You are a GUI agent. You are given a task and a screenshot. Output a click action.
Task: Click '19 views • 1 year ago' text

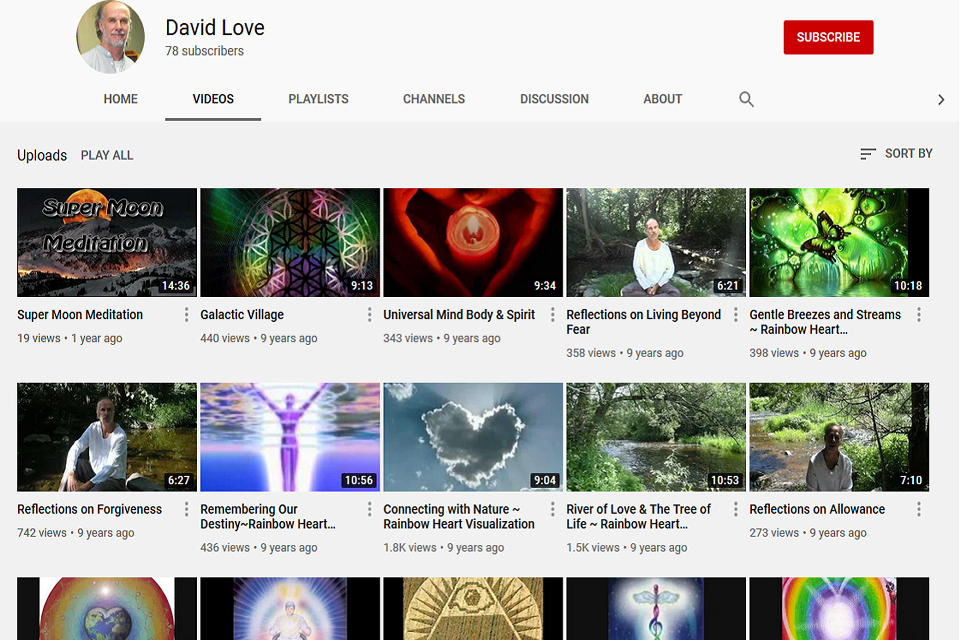[70, 338]
